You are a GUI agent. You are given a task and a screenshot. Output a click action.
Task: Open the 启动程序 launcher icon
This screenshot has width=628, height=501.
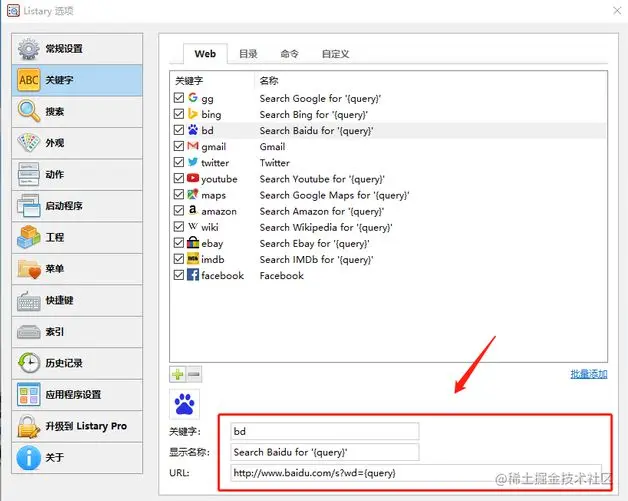tap(28, 206)
